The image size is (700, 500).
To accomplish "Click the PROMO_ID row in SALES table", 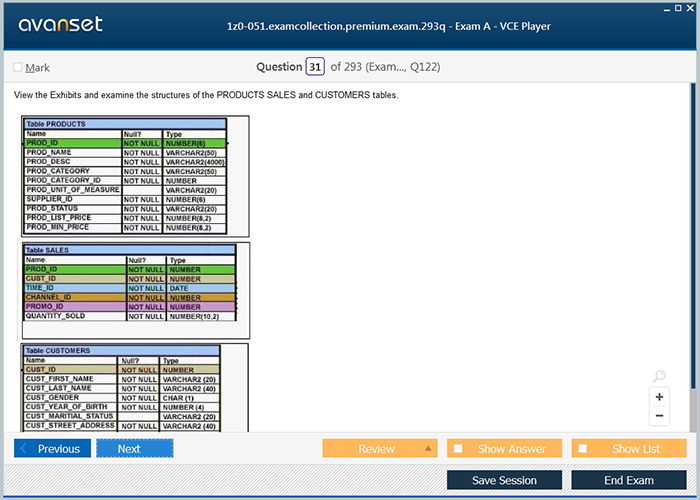I will point(129,307).
